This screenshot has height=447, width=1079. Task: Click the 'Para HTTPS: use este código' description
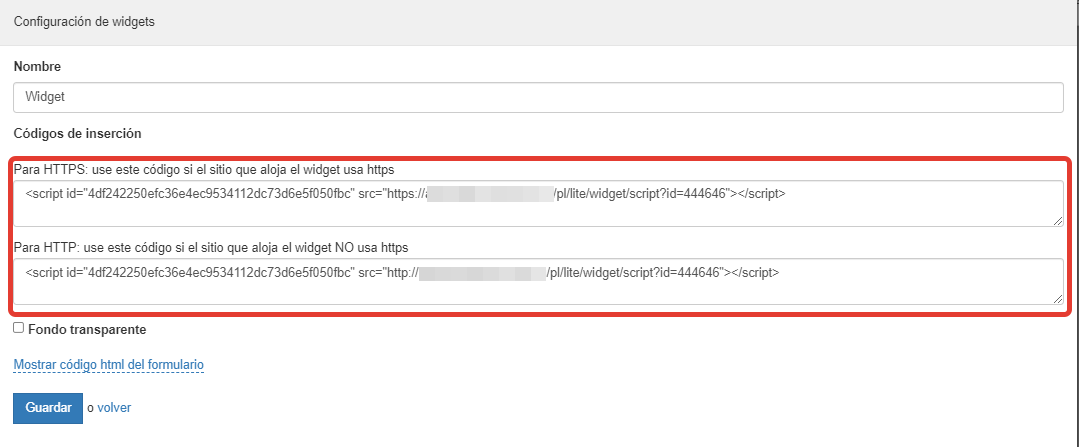pyautogui.click(x=204, y=169)
